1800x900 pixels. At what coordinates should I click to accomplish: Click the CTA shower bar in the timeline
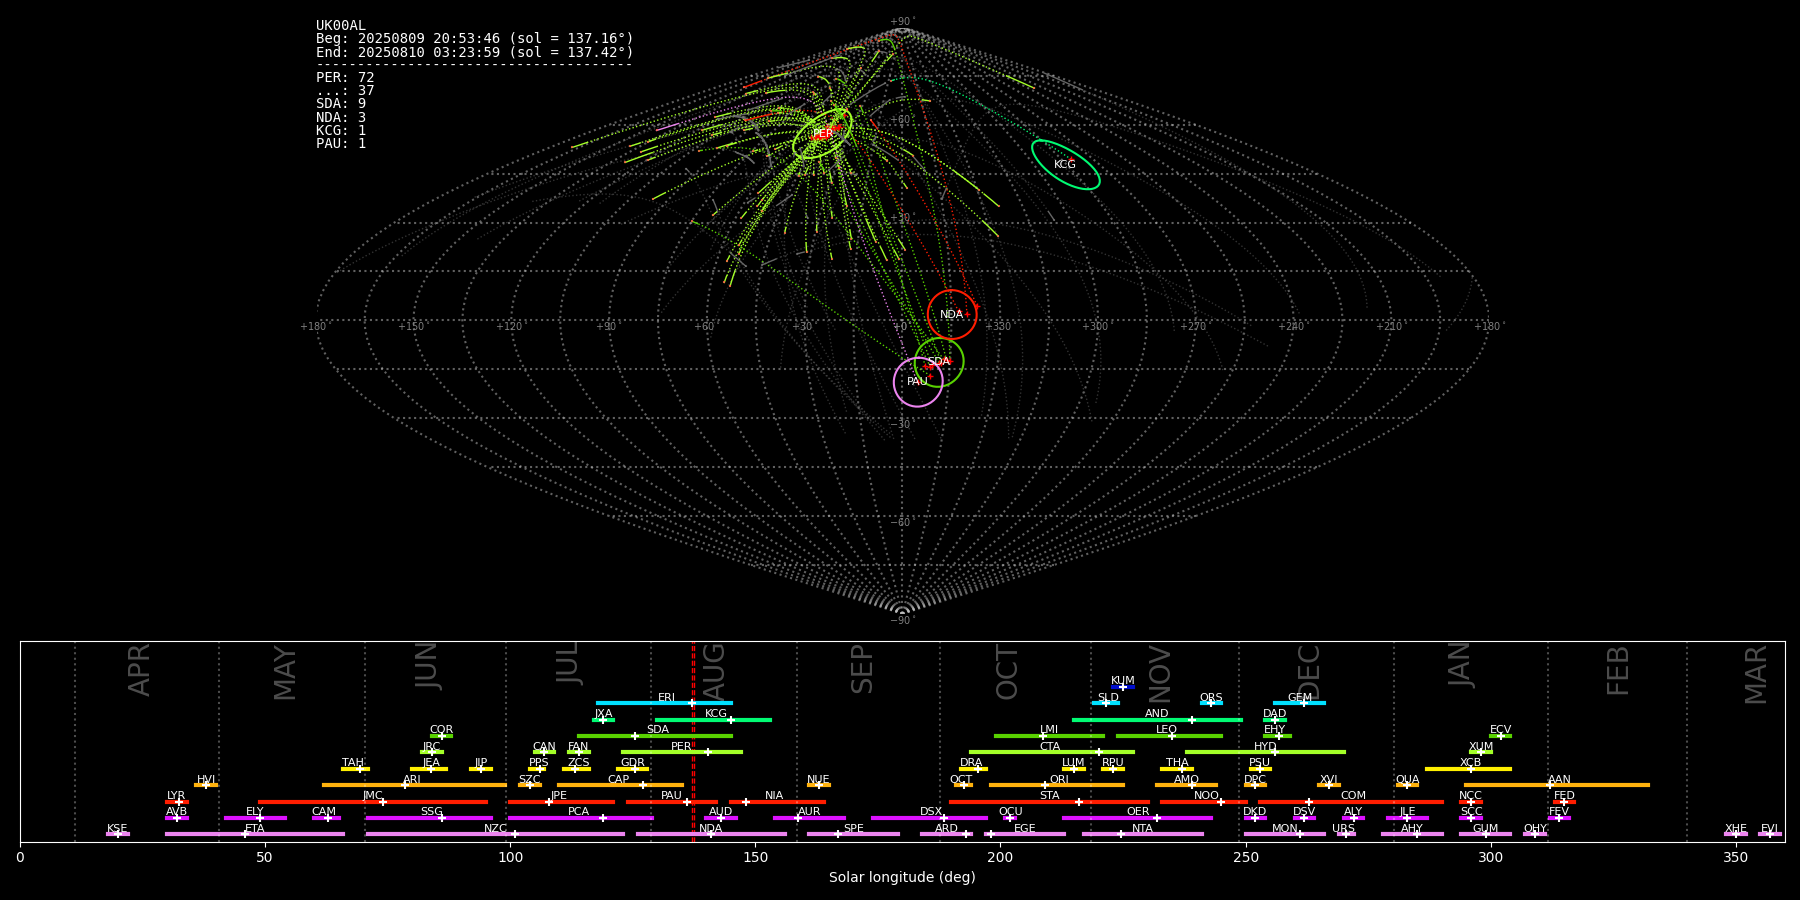coord(1052,752)
